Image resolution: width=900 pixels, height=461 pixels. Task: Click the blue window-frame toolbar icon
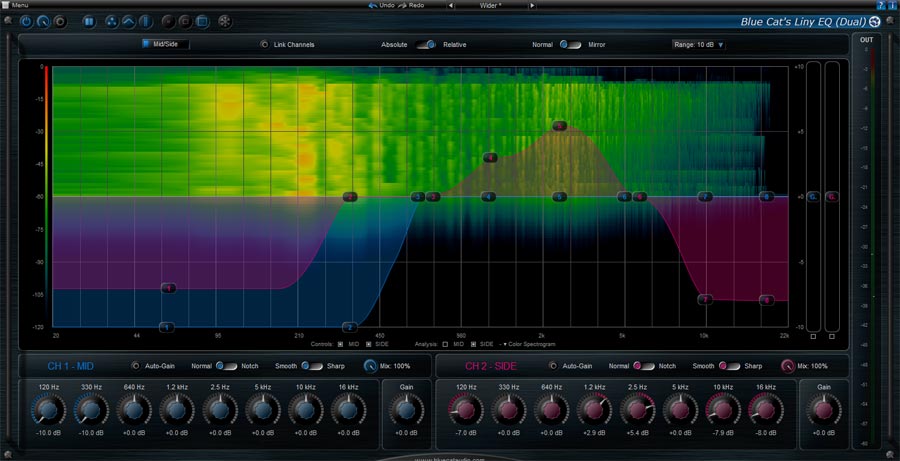click(x=201, y=22)
